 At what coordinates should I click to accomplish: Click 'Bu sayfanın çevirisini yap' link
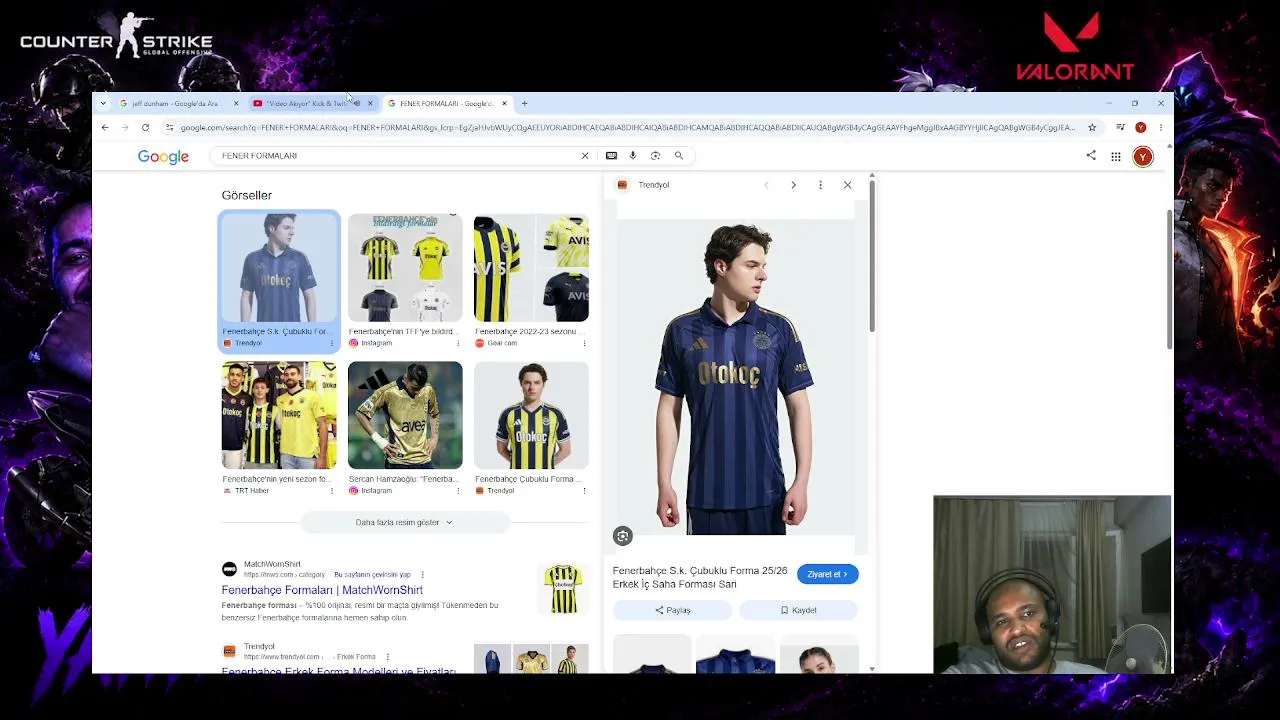(372, 575)
